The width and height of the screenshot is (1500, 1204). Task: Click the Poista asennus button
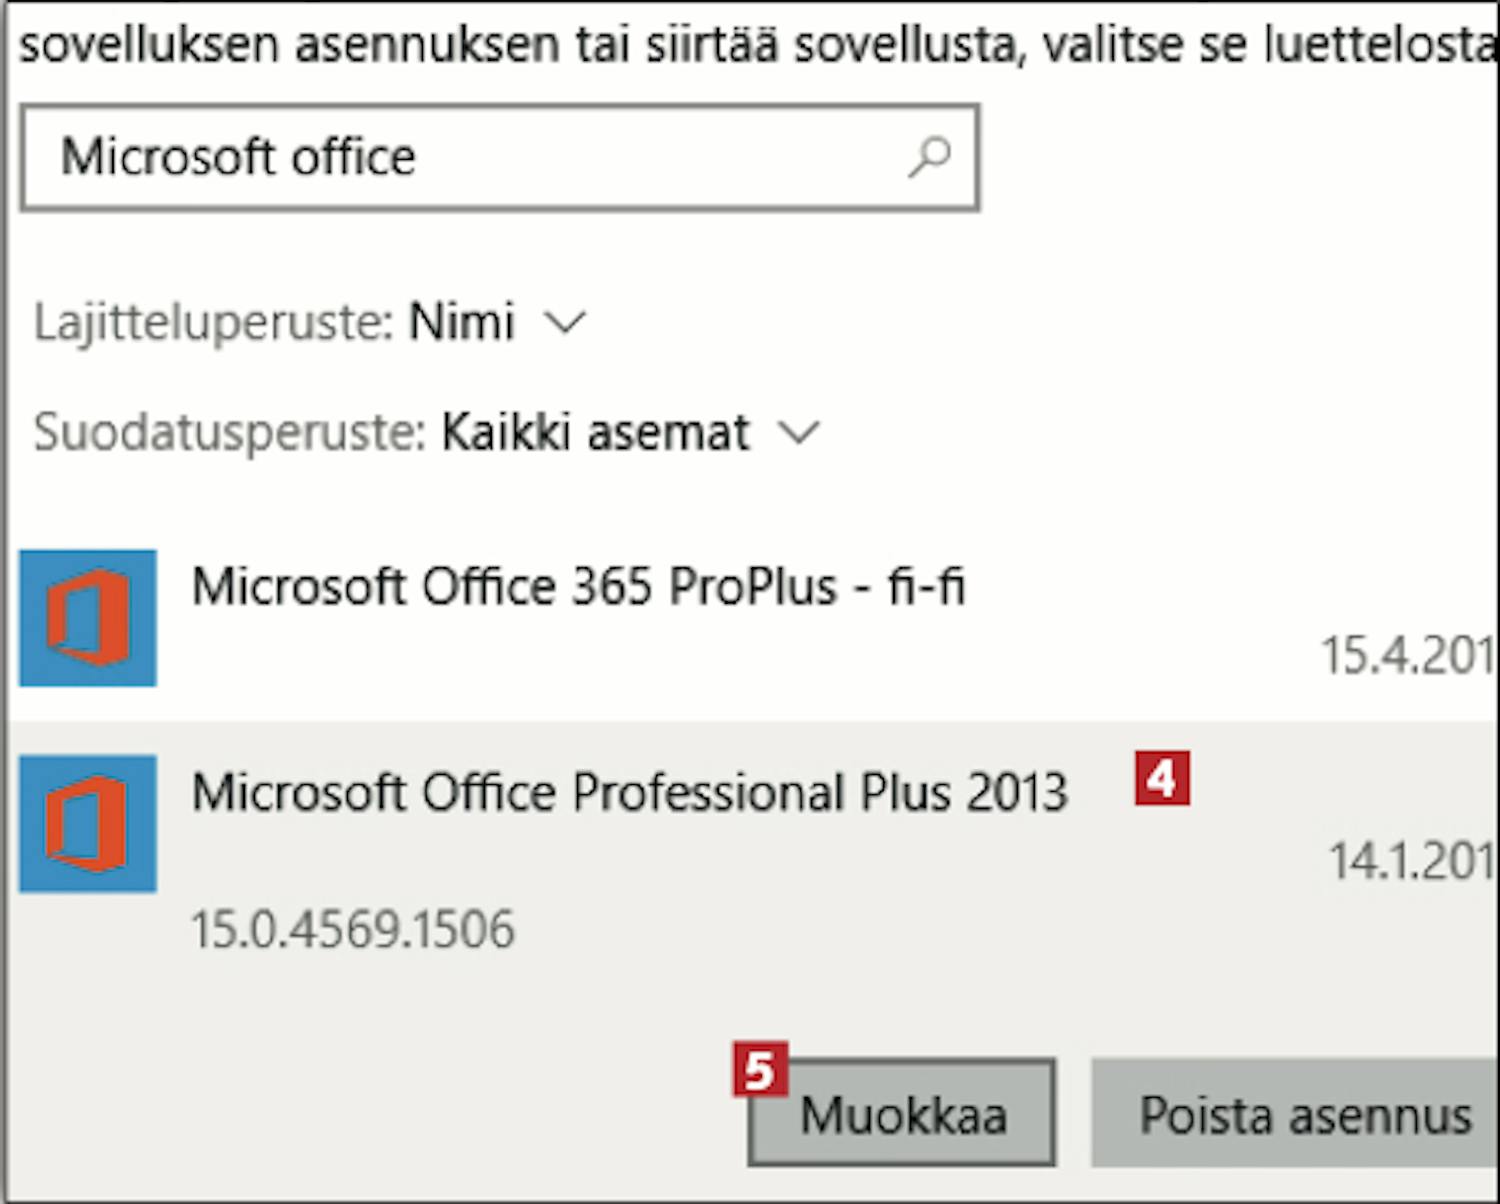[x=1296, y=1113]
